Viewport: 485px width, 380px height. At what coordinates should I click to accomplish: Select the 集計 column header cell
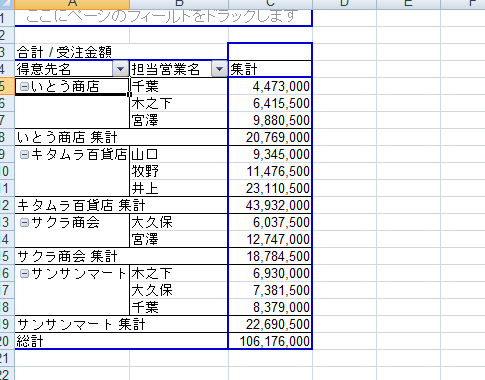[270, 69]
